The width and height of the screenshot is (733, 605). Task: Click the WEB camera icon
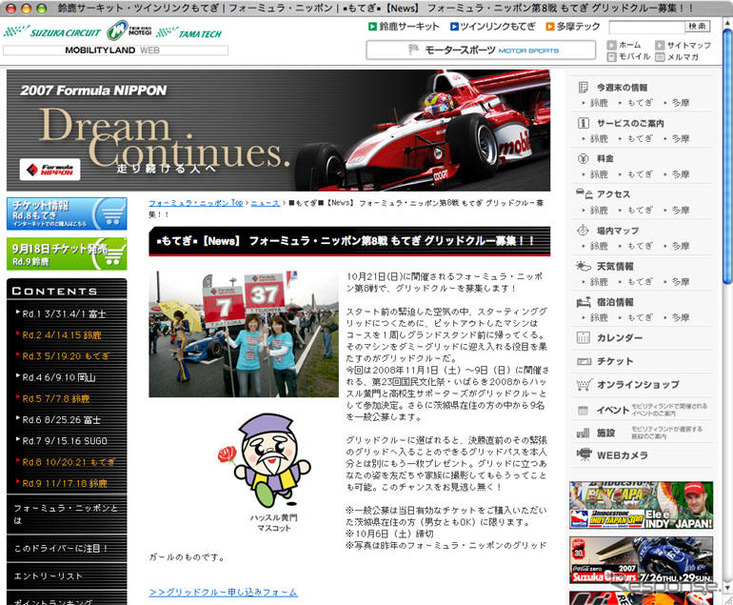pos(583,454)
